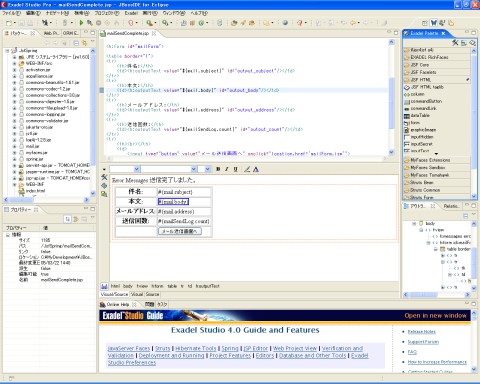Close the Exadel Palette view tab
This screenshot has height=384, width=480.
tap(443, 33)
